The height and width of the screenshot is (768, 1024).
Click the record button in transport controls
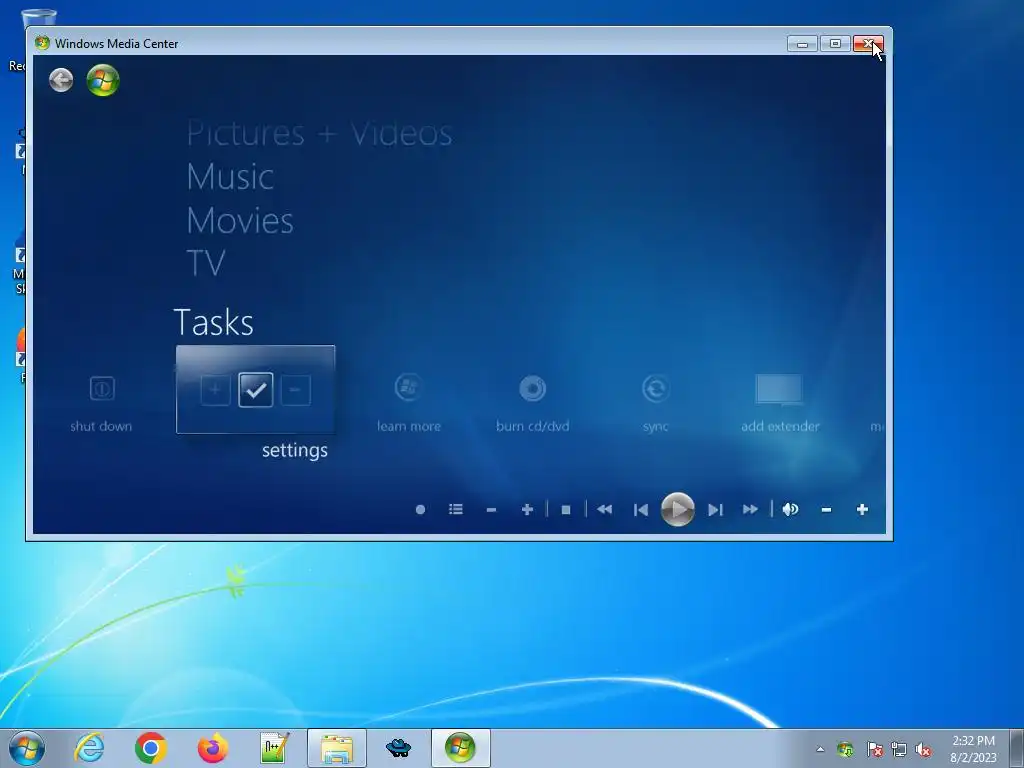[x=421, y=509]
